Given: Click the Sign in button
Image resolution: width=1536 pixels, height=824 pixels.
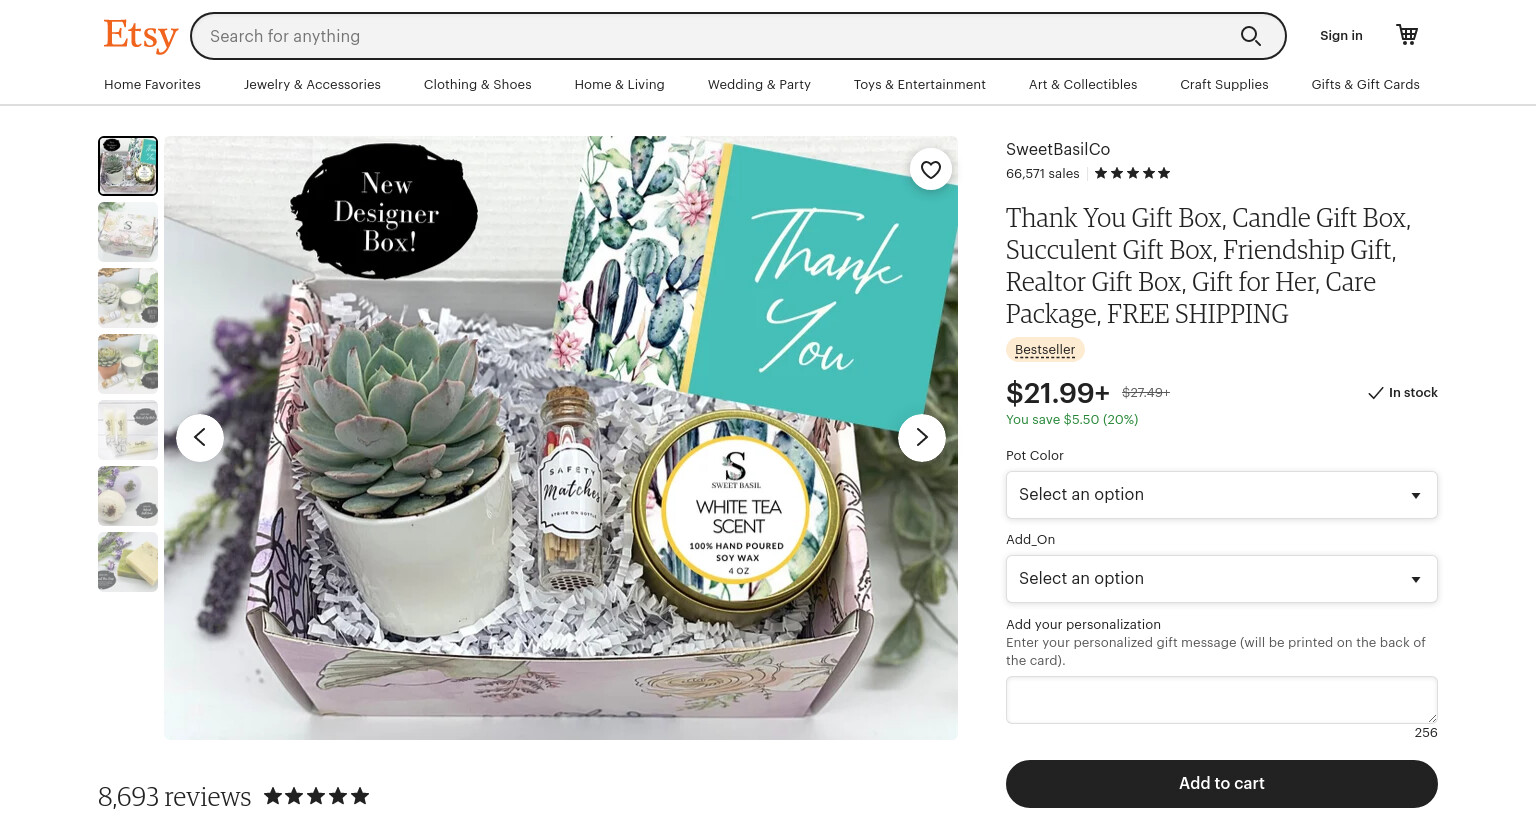Looking at the screenshot, I should pos(1341,36).
